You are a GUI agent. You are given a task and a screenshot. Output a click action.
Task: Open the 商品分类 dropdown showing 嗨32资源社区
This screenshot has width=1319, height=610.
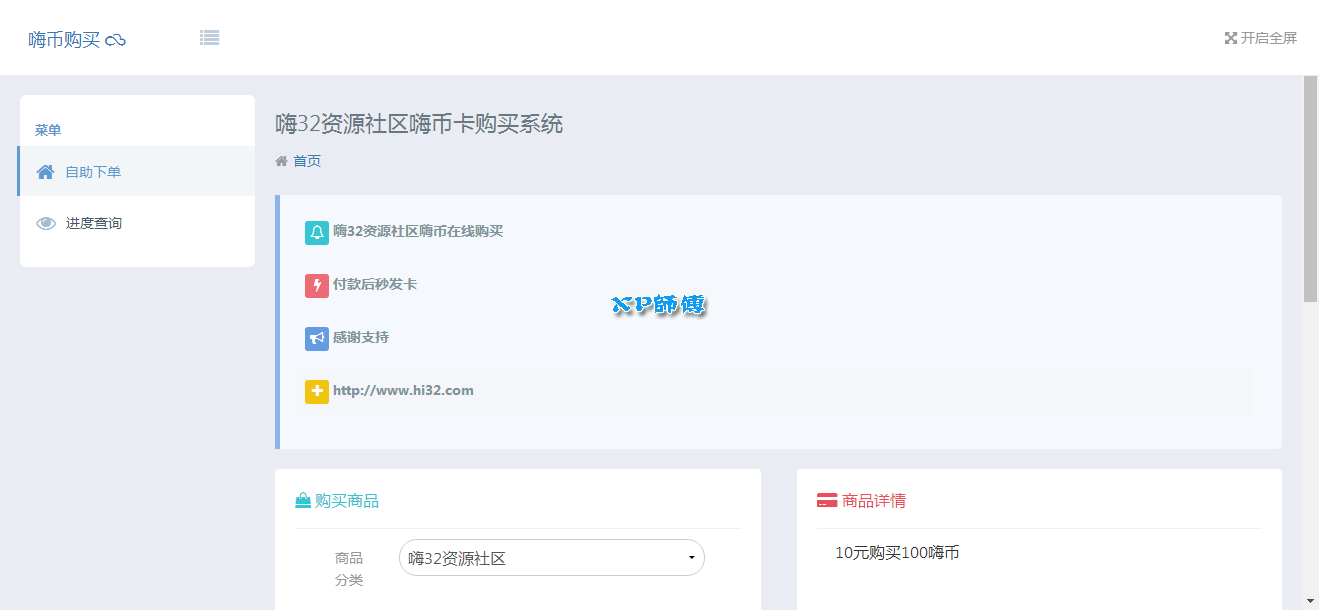click(552, 558)
